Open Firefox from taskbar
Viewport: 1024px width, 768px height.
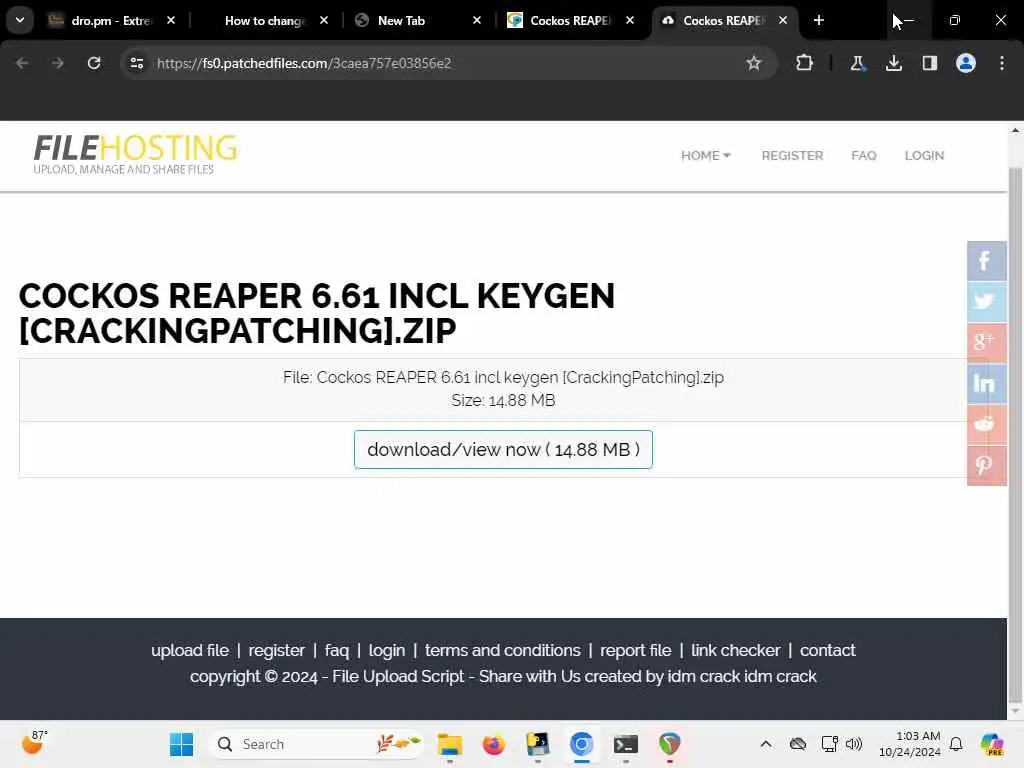[x=493, y=744]
